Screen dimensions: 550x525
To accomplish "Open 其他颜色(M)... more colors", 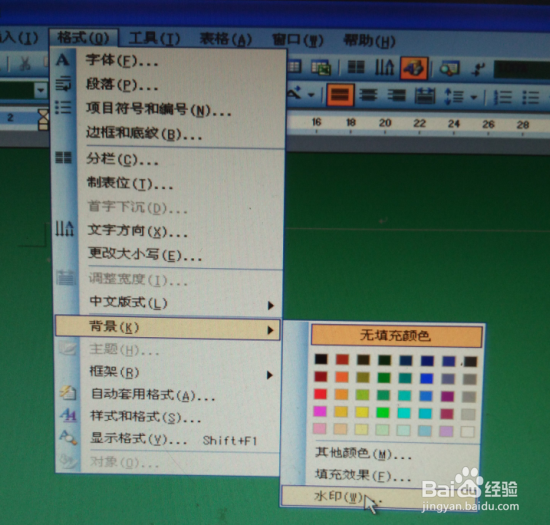I will (x=363, y=454).
